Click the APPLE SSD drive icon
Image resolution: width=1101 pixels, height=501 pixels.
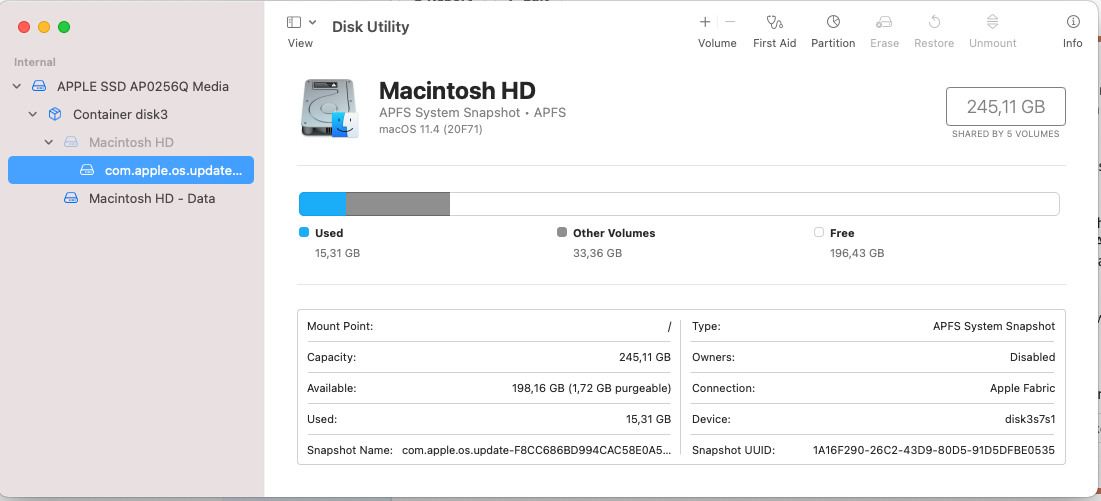[39, 86]
